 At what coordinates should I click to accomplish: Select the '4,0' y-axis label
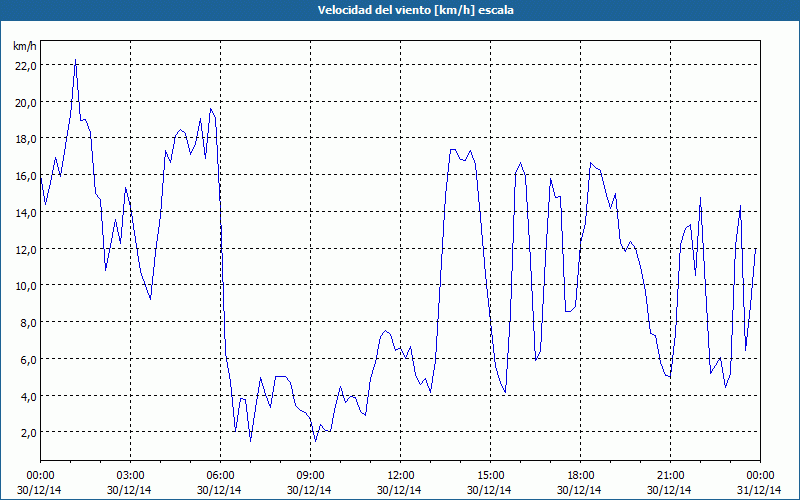29,396
